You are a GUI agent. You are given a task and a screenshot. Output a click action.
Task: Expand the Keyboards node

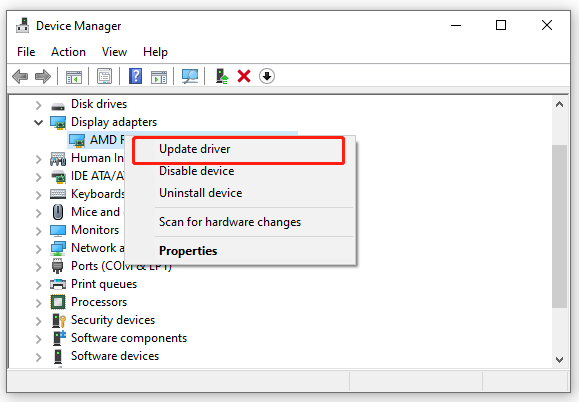click(x=38, y=195)
